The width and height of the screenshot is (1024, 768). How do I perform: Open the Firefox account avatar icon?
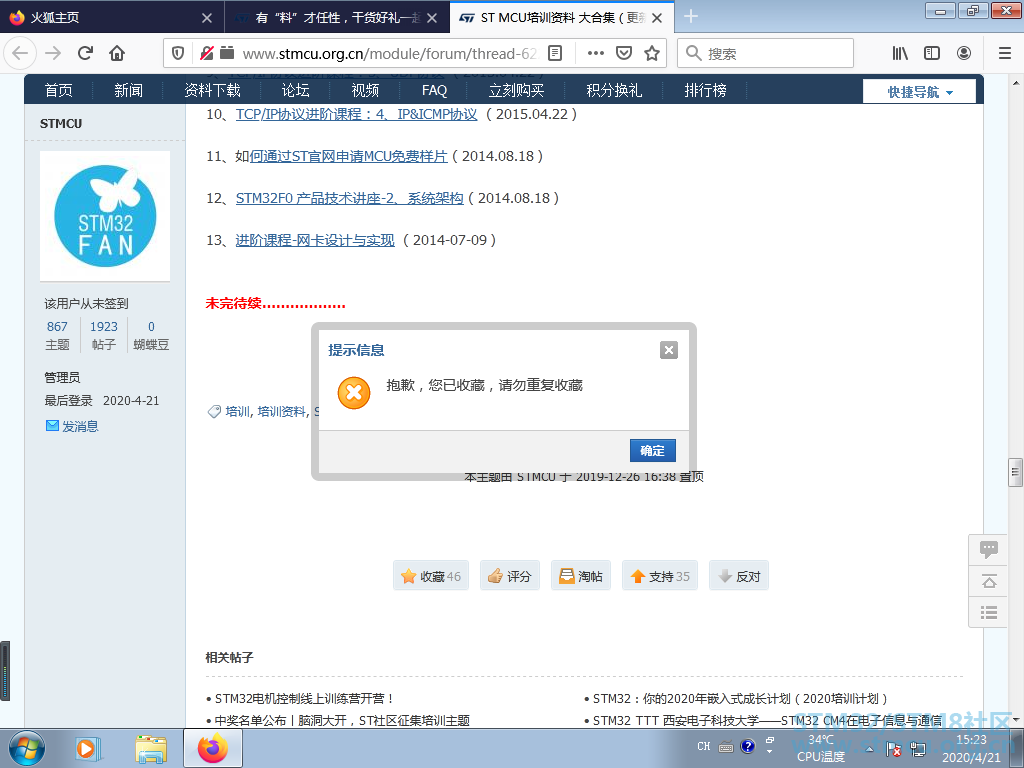coord(964,54)
